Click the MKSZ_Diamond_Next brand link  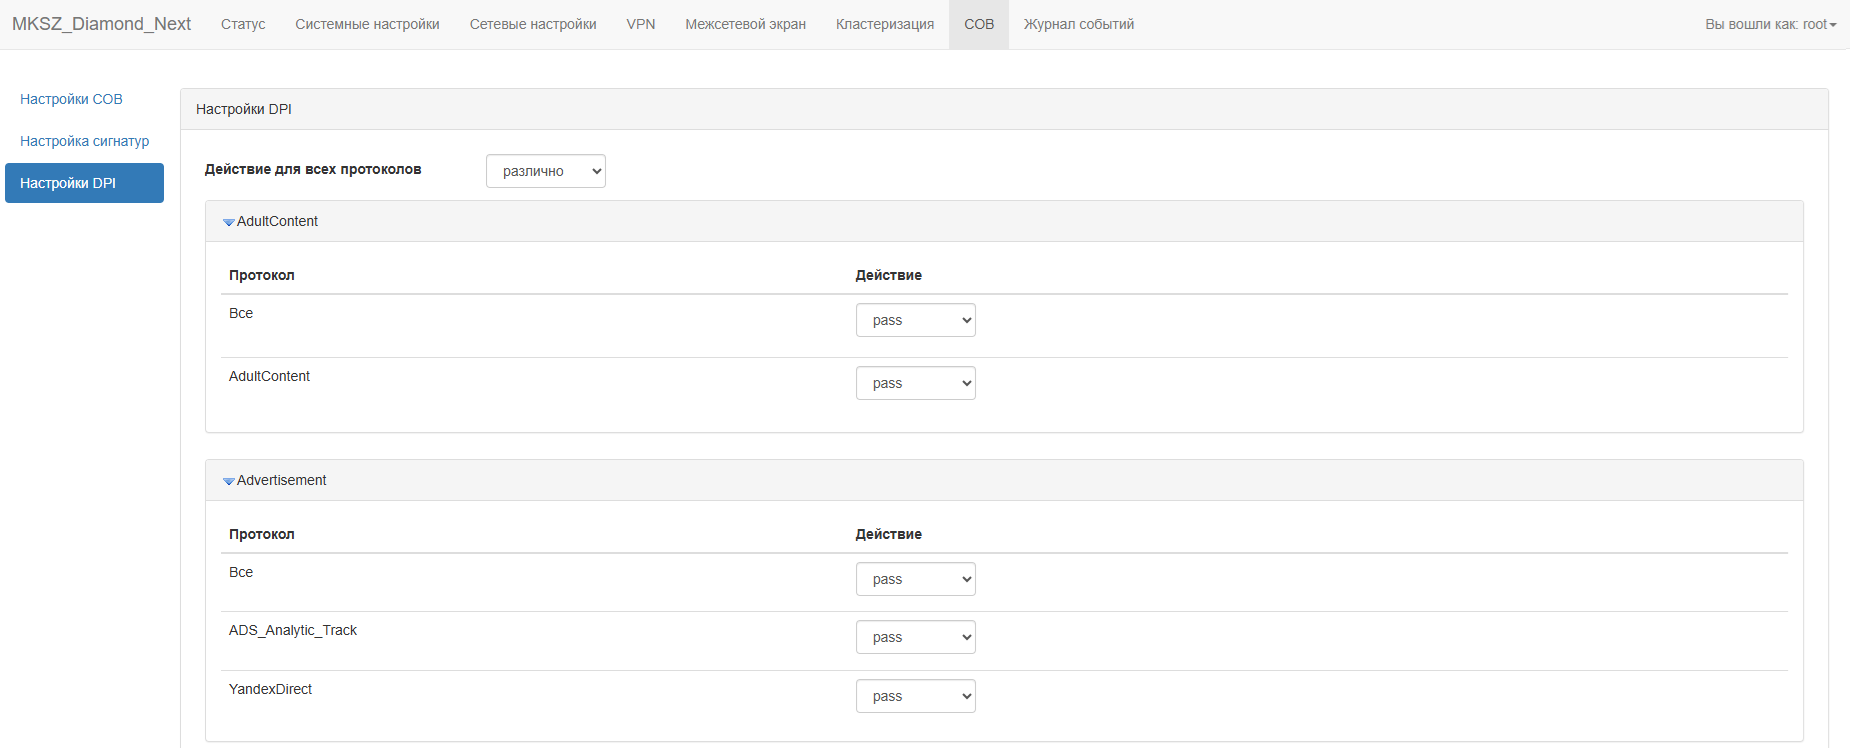click(x=101, y=24)
